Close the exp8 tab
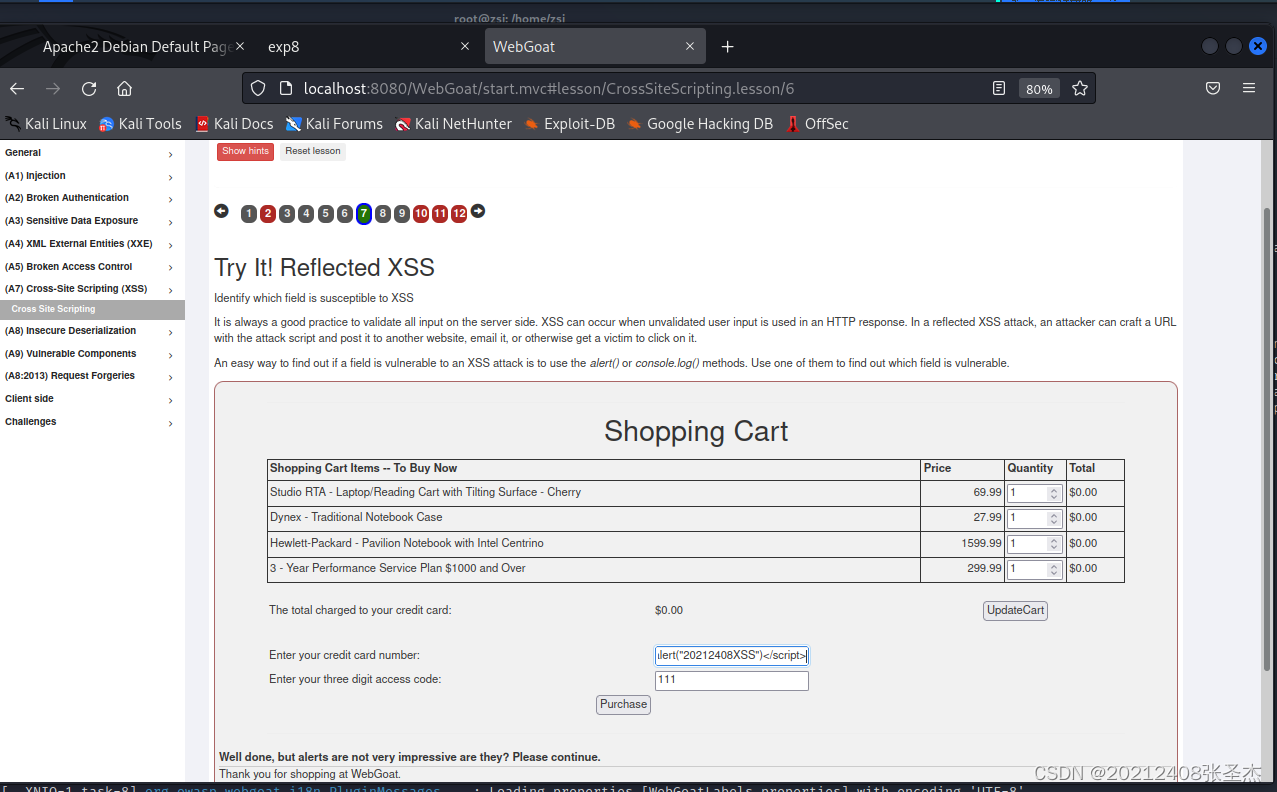This screenshot has height=792, width=1277. coord(465,47)
